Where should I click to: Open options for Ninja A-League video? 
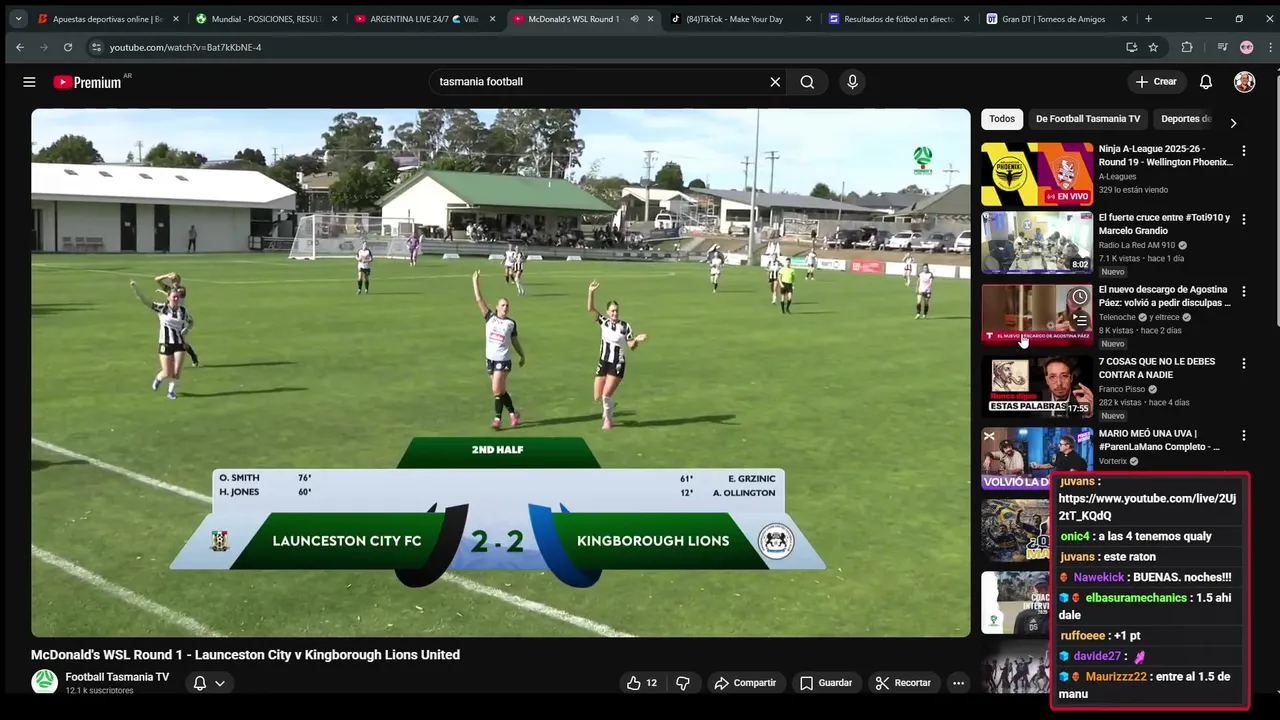coord(1244,150)
